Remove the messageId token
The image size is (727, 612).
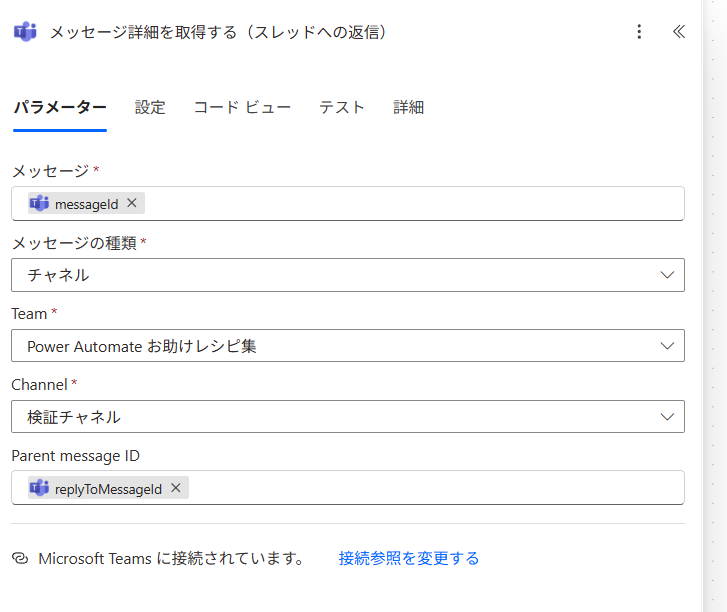[x=132, y=203]
